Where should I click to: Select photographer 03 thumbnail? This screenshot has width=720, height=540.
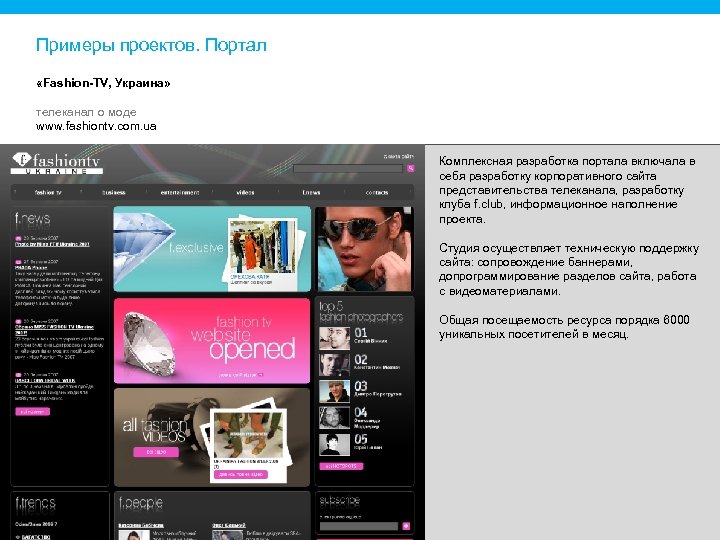pyautogui.click(x=334, y=391)
